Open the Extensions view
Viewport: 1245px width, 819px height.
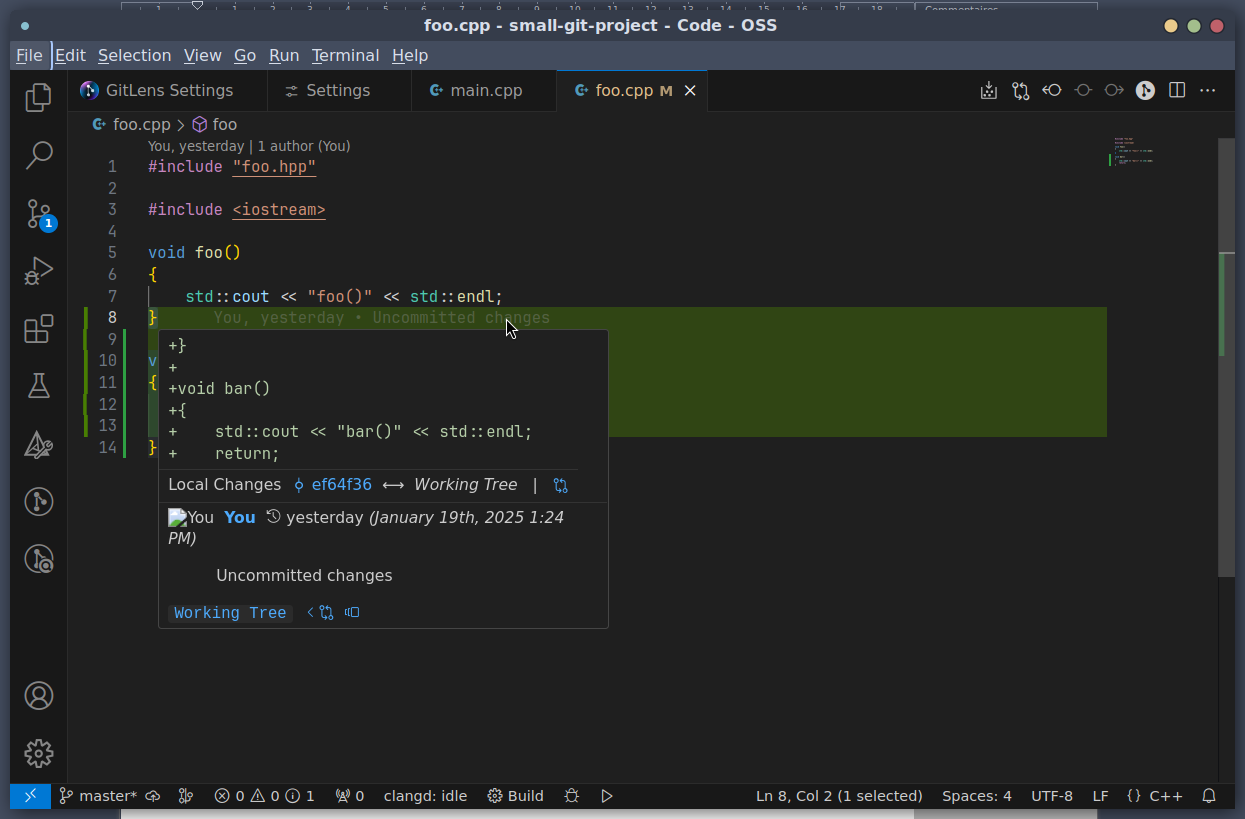click(38, 329)
